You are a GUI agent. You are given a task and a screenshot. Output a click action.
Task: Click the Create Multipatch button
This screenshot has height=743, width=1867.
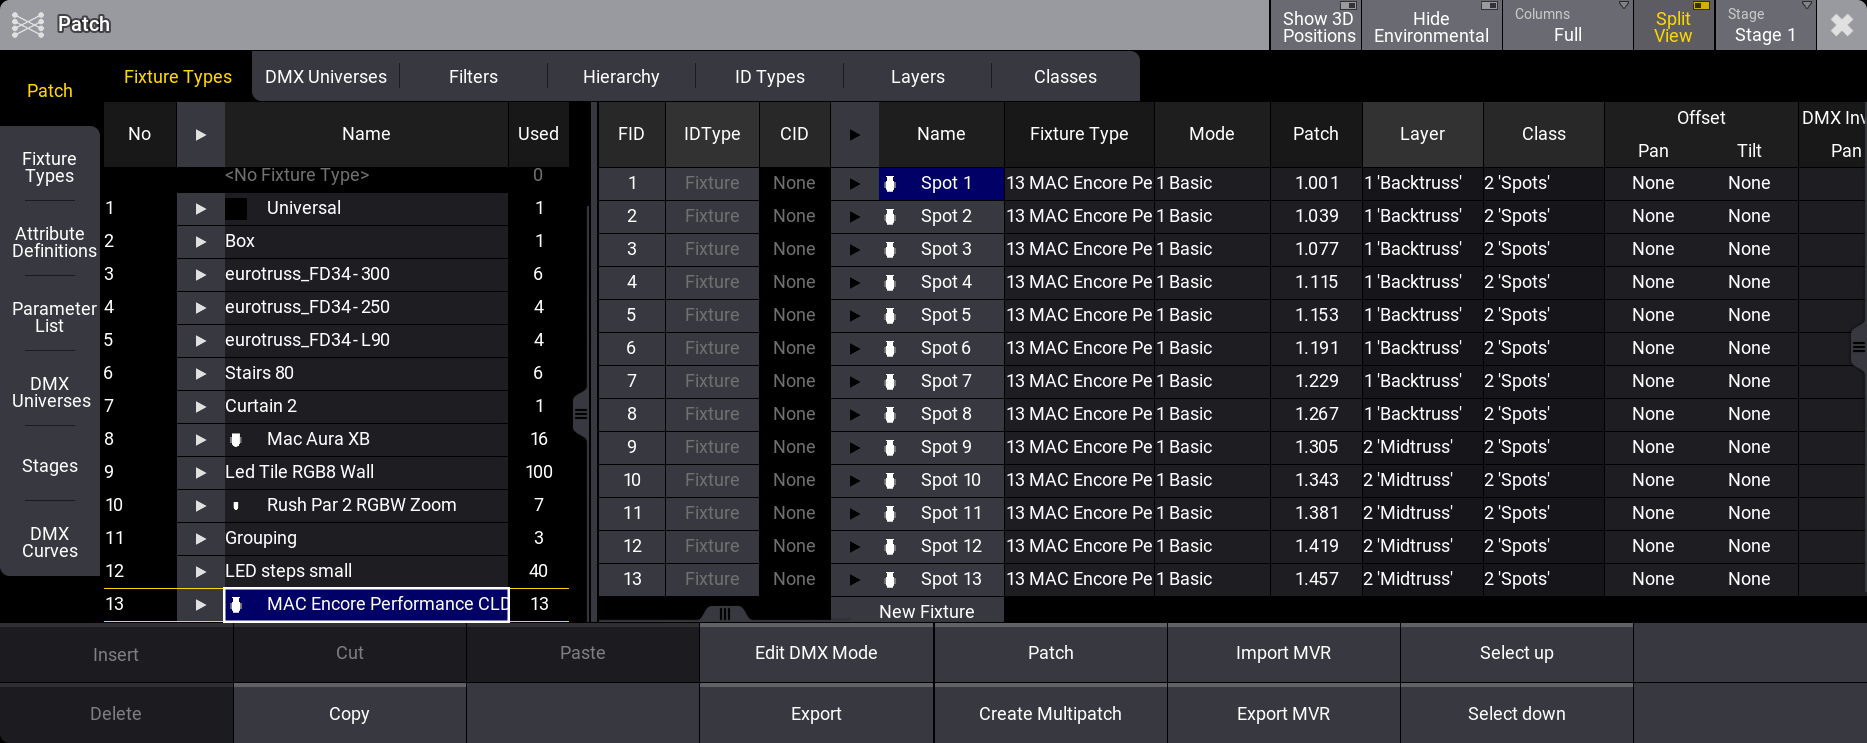1050,714
